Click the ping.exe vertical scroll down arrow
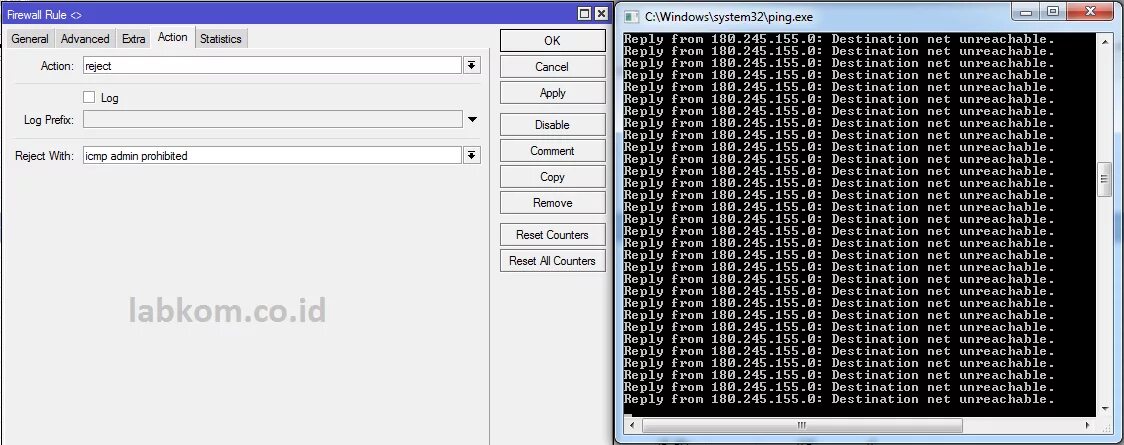 click(1104, 409)
